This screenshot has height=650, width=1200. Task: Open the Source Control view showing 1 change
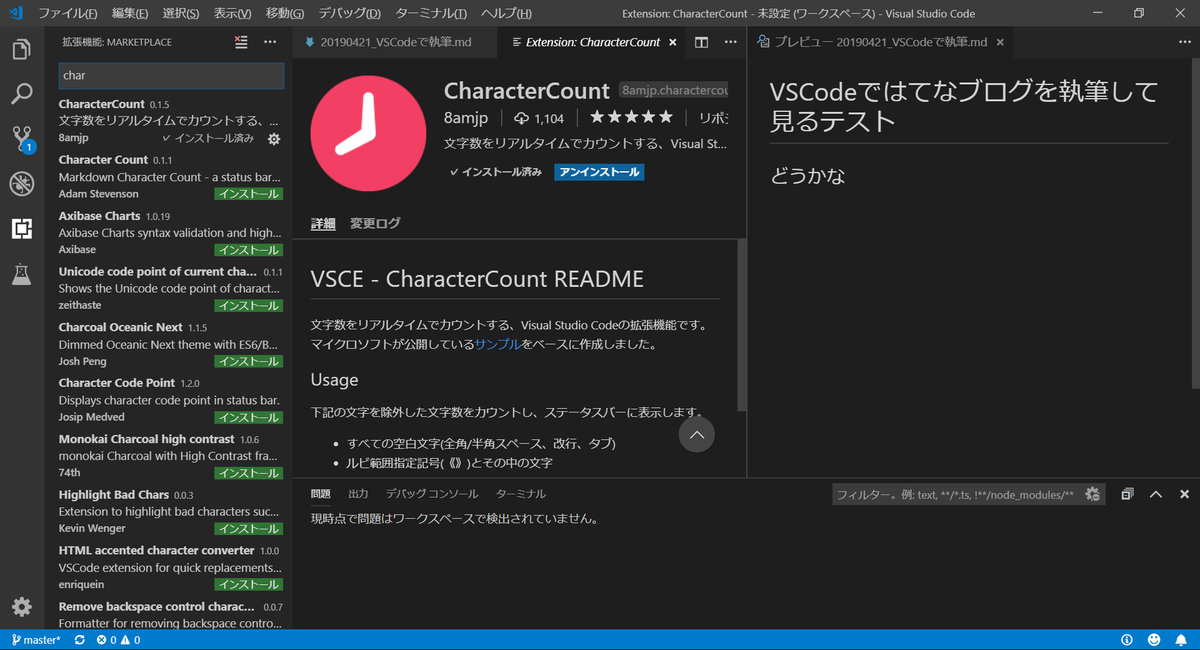click(21, 138)
